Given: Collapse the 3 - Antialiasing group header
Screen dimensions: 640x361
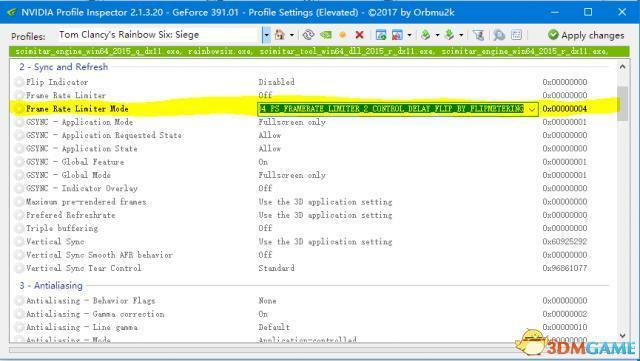Looking at the screenshot, I should point(51,285).
